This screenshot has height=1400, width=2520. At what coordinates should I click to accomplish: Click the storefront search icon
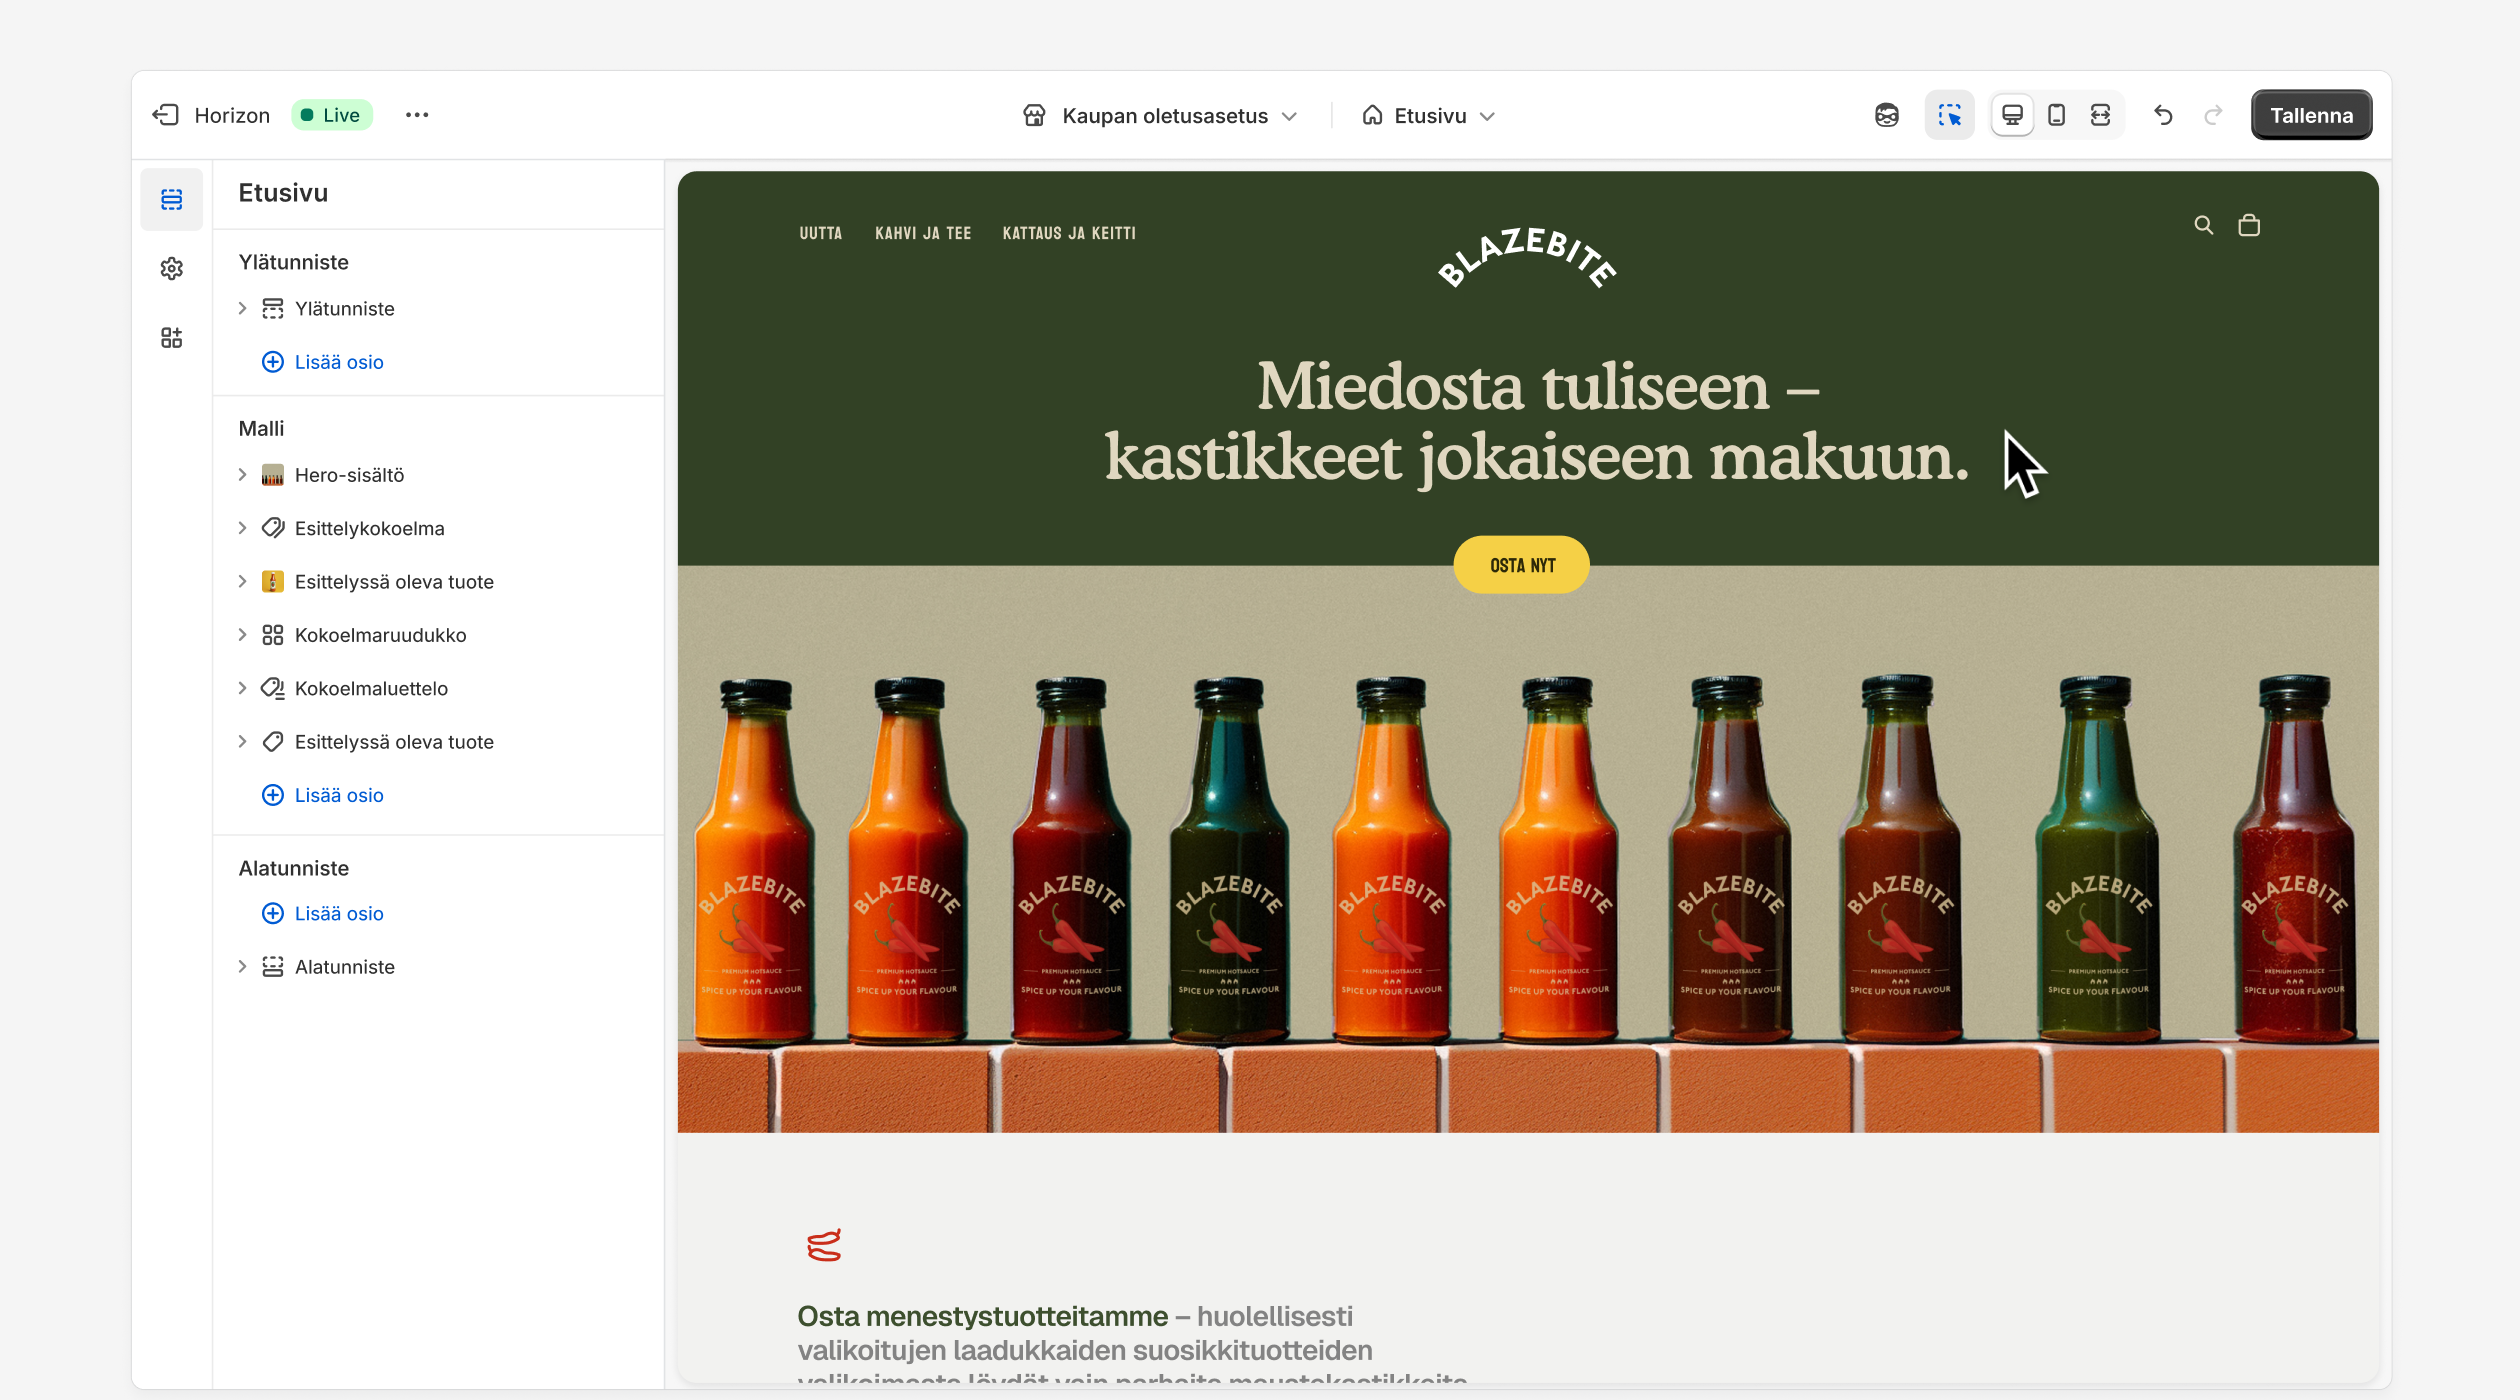coord(2203,226)
